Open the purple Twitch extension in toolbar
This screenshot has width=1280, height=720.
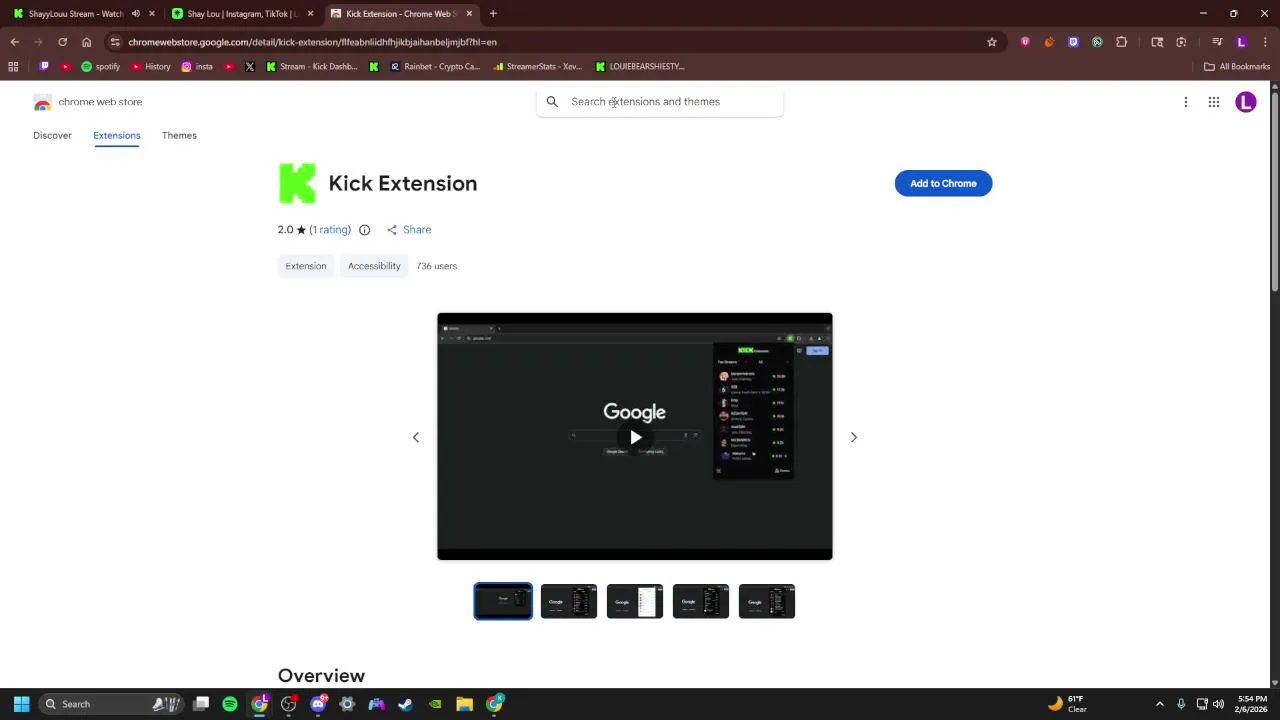[x=1073, y=42]
